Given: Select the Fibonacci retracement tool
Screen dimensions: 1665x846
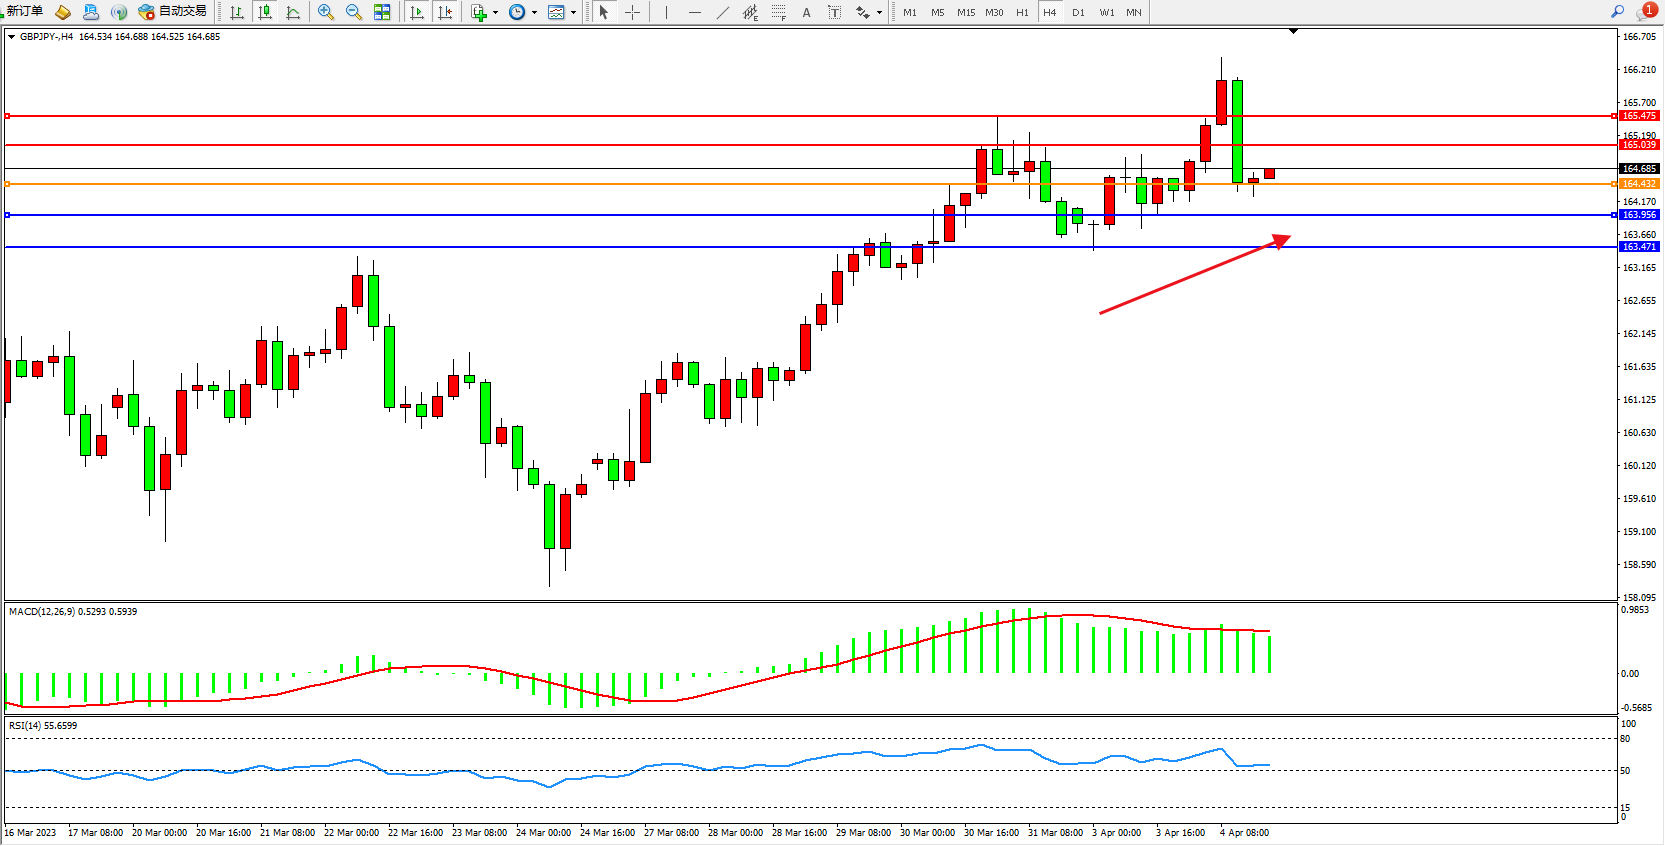Looking at the screenshot, I should (778, 12).
